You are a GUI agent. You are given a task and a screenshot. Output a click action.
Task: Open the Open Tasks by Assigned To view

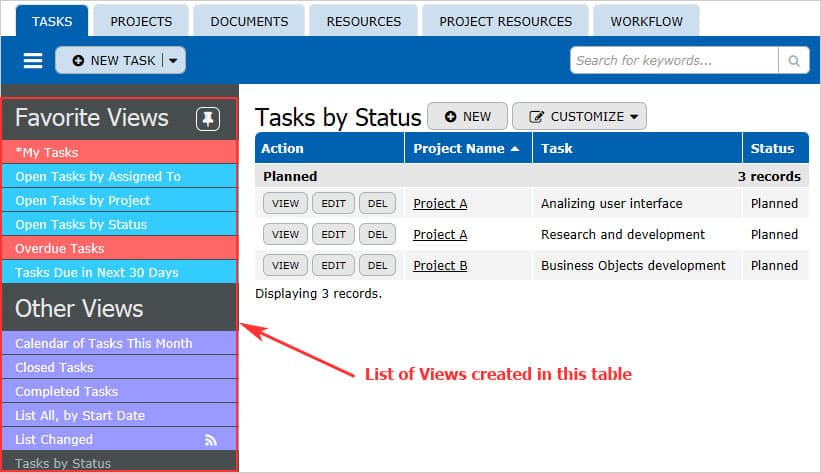119,176
